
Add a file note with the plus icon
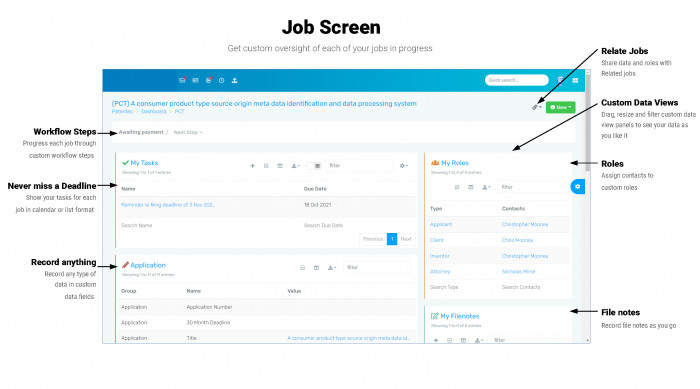click(x=436, y=340)
